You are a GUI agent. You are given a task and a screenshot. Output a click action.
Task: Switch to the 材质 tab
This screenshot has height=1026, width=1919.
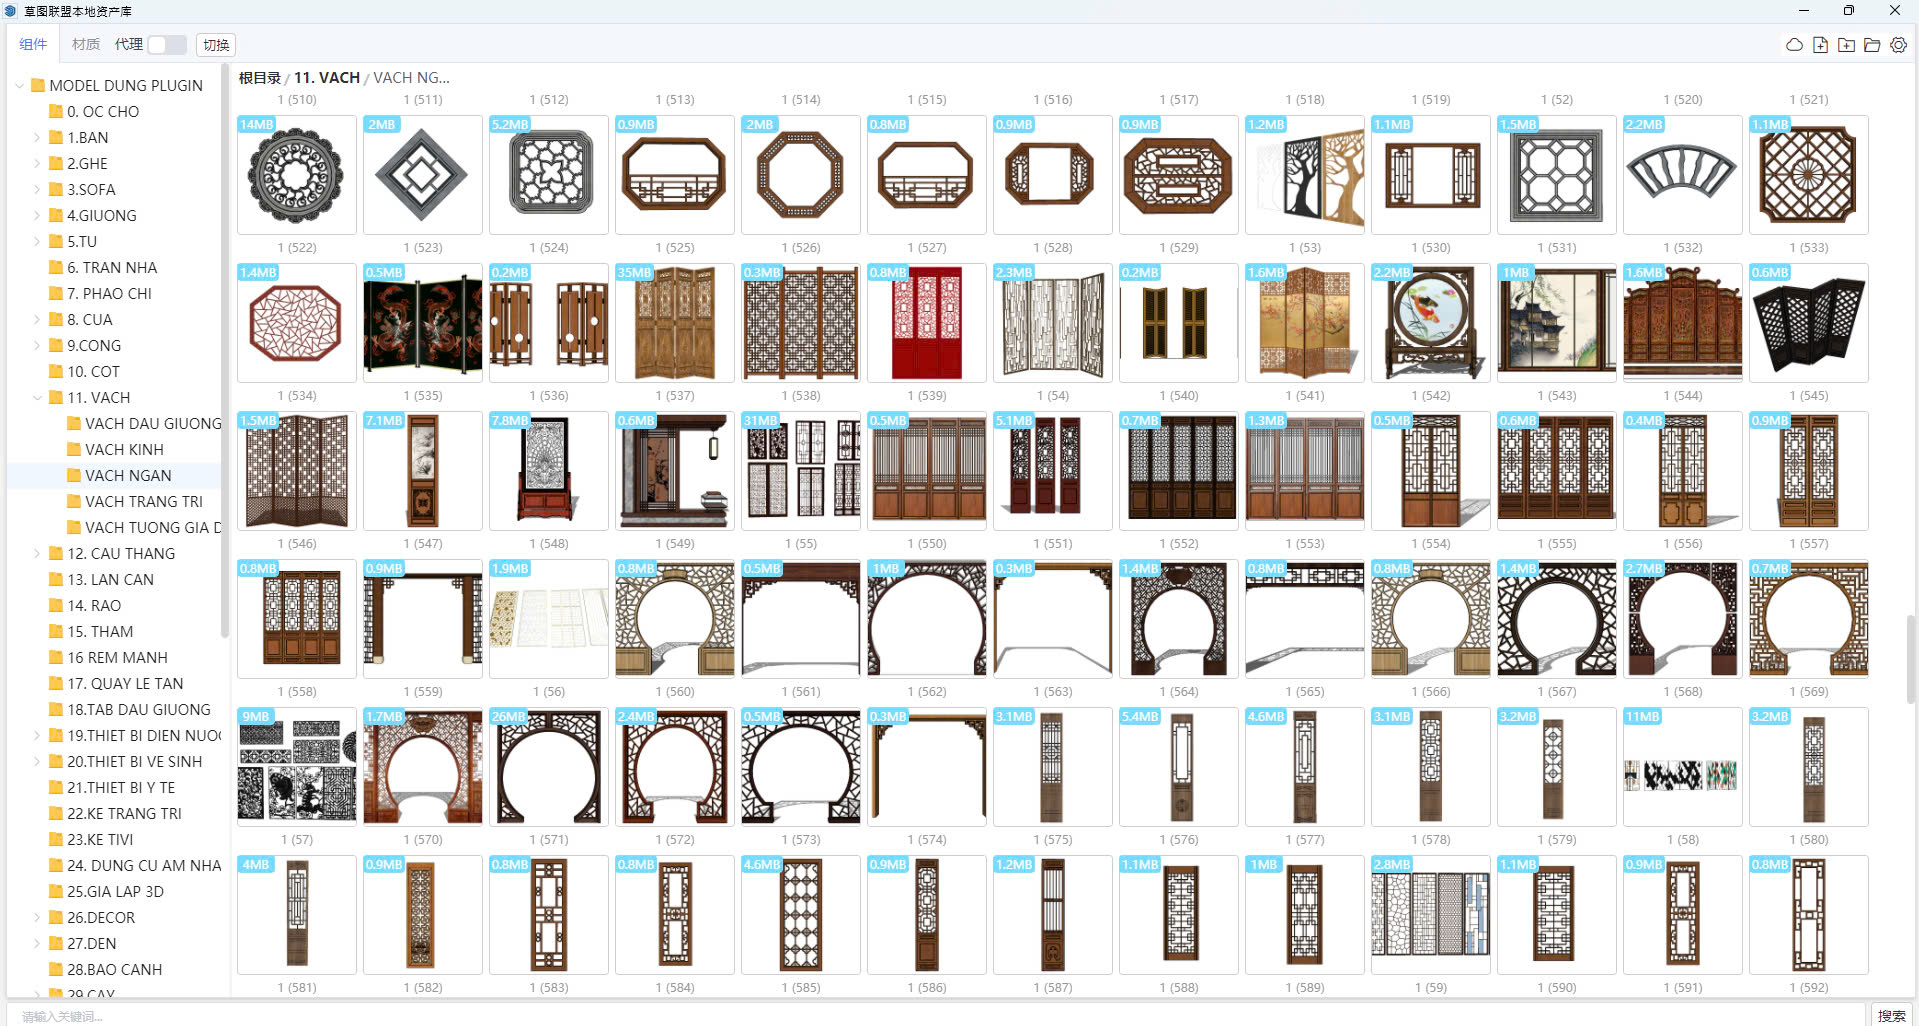(x=86, y=45)
